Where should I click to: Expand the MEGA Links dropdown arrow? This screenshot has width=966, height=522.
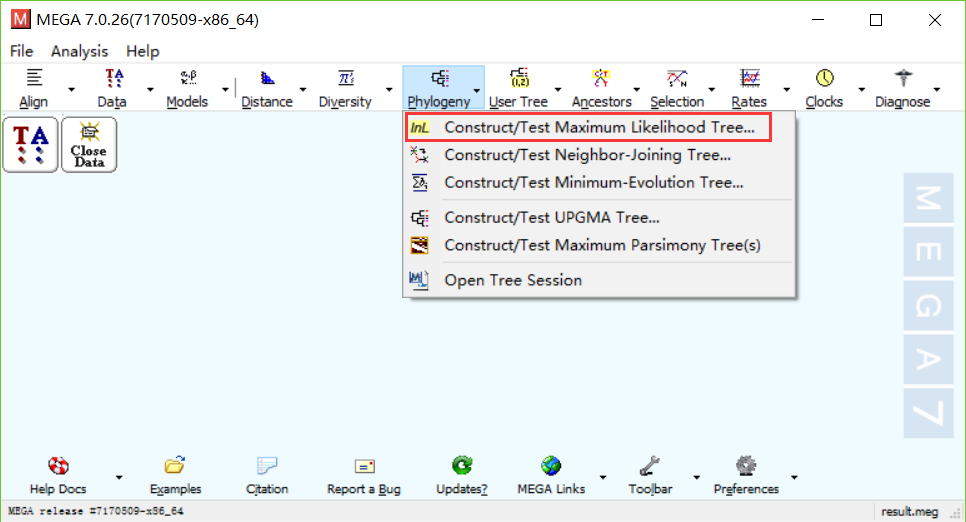pos(603,477)
